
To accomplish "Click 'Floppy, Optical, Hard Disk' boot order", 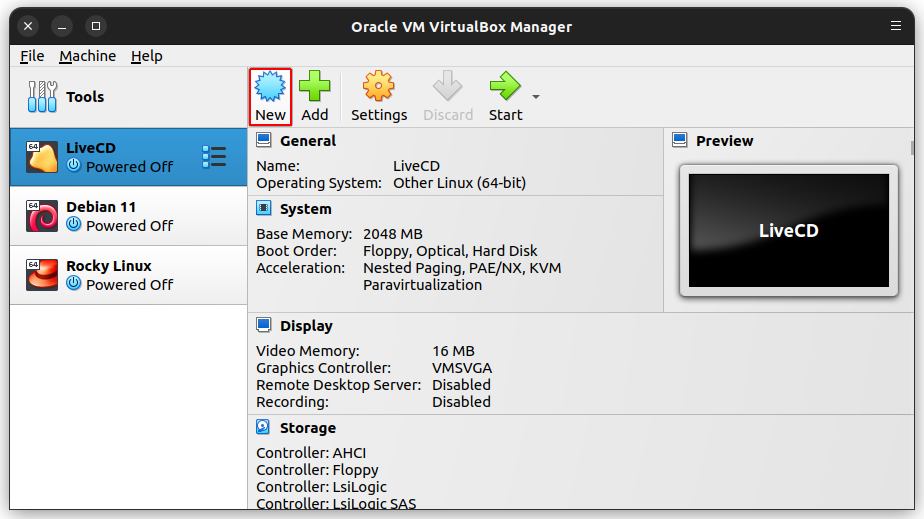I will 450,251.
